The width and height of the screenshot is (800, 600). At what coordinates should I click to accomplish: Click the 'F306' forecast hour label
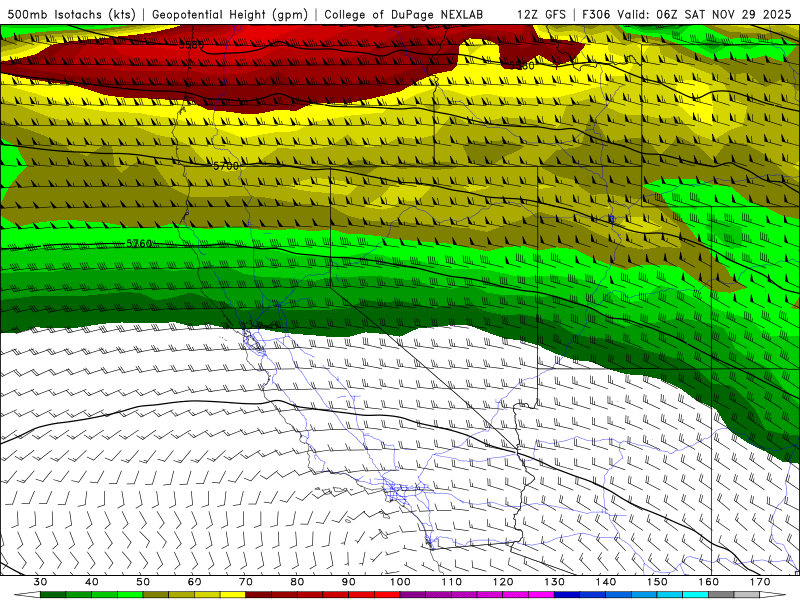(596, 14)
